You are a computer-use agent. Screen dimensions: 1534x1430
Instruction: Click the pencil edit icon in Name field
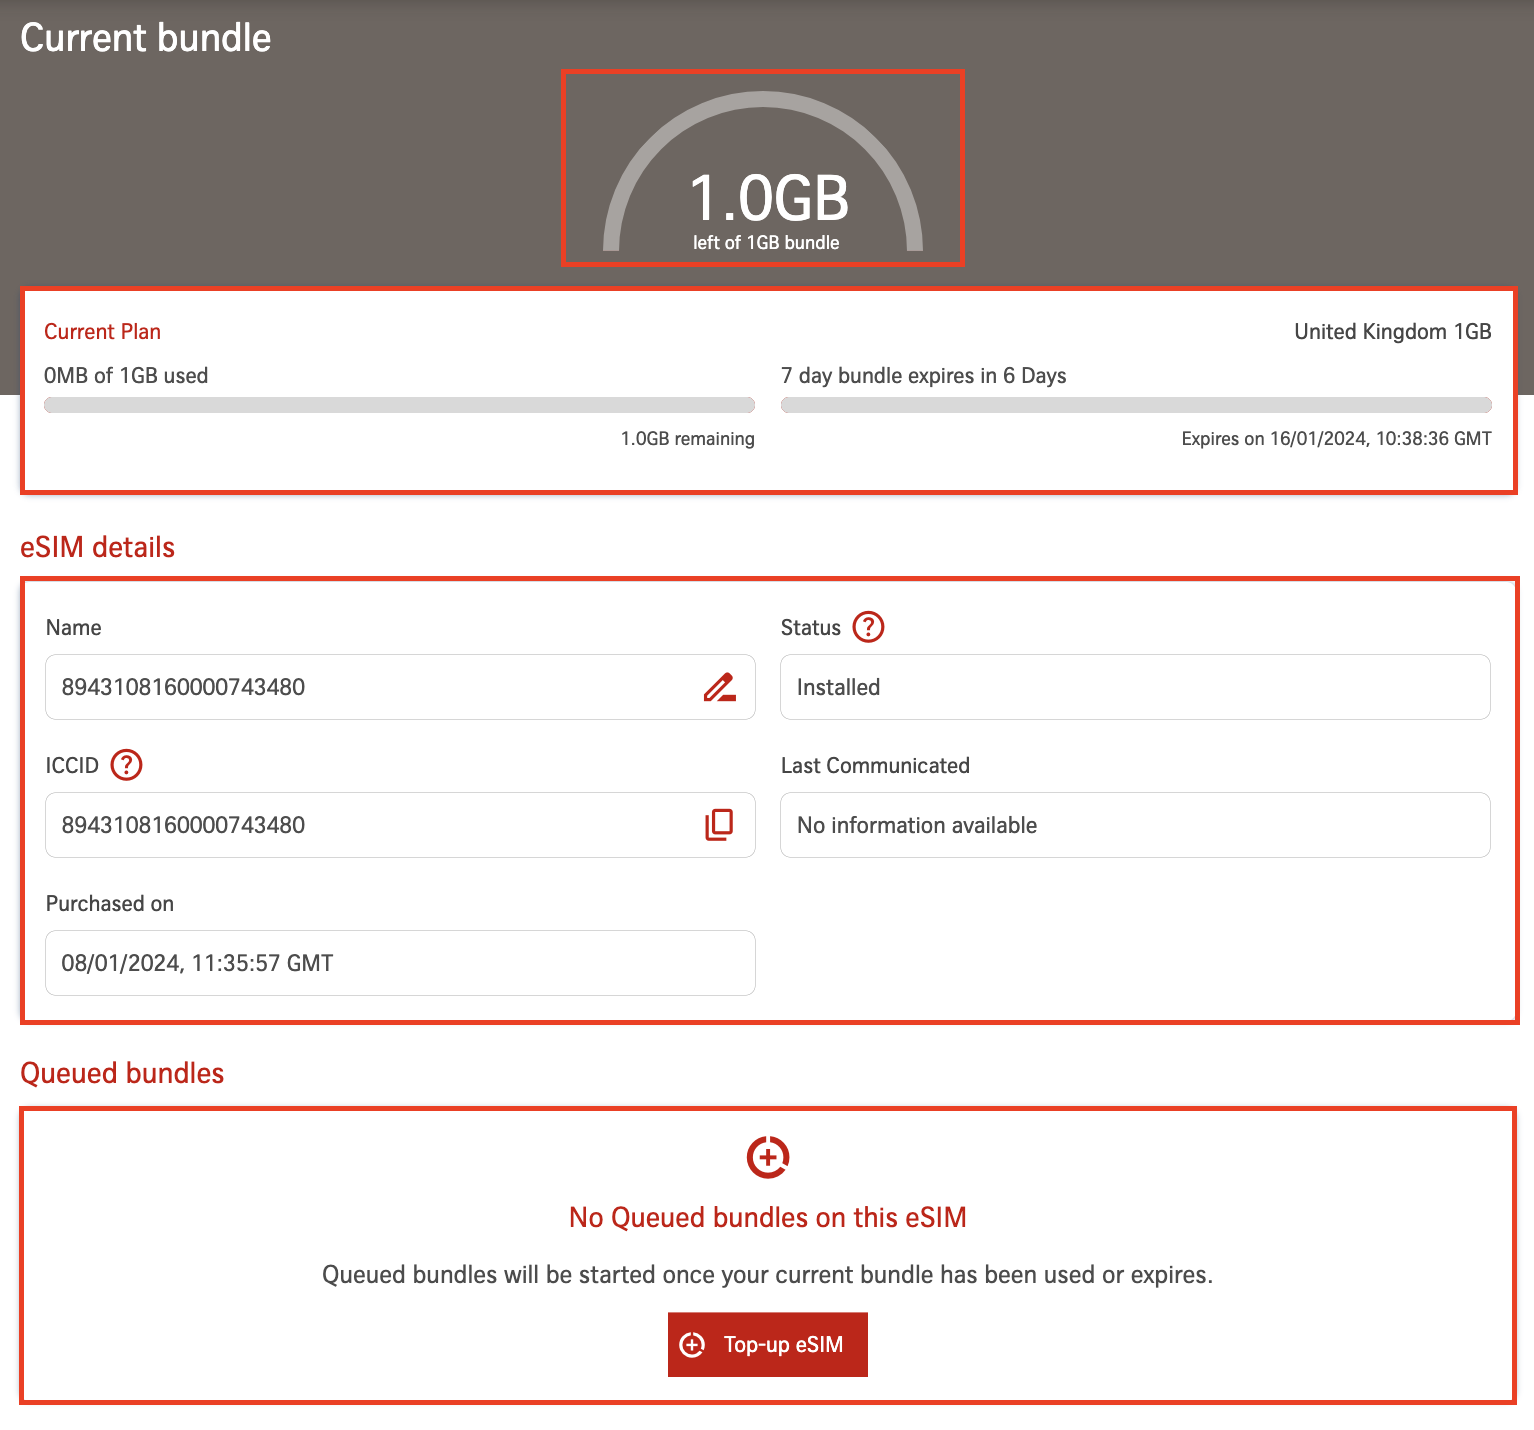pyautogui.click(x=719, y=687)
